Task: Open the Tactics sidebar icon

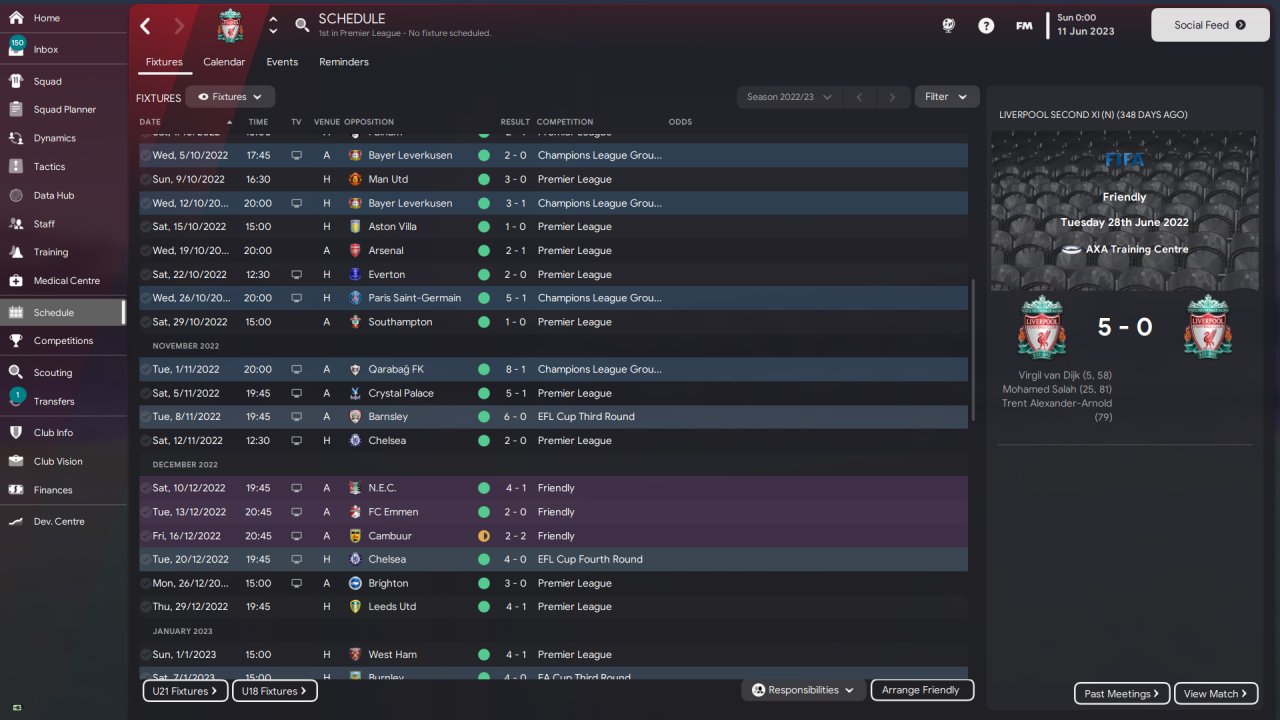Action: pos(16,167)
